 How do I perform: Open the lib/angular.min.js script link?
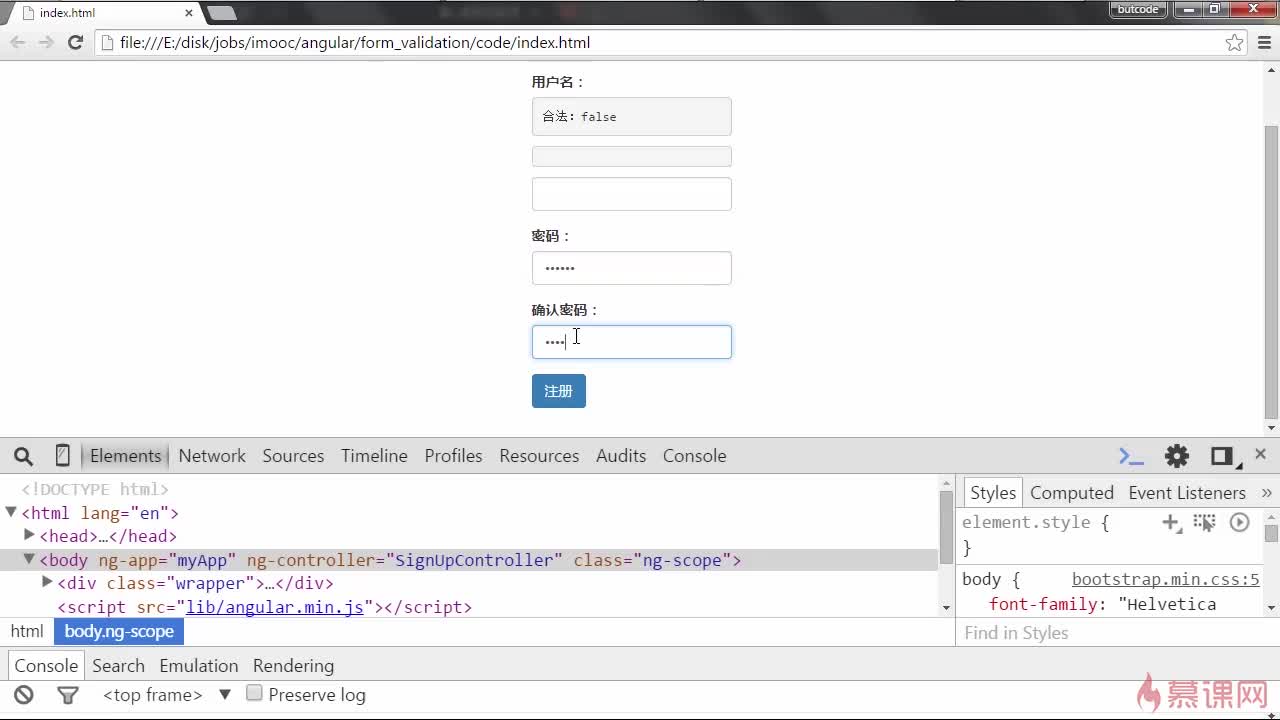pos(275,607)
